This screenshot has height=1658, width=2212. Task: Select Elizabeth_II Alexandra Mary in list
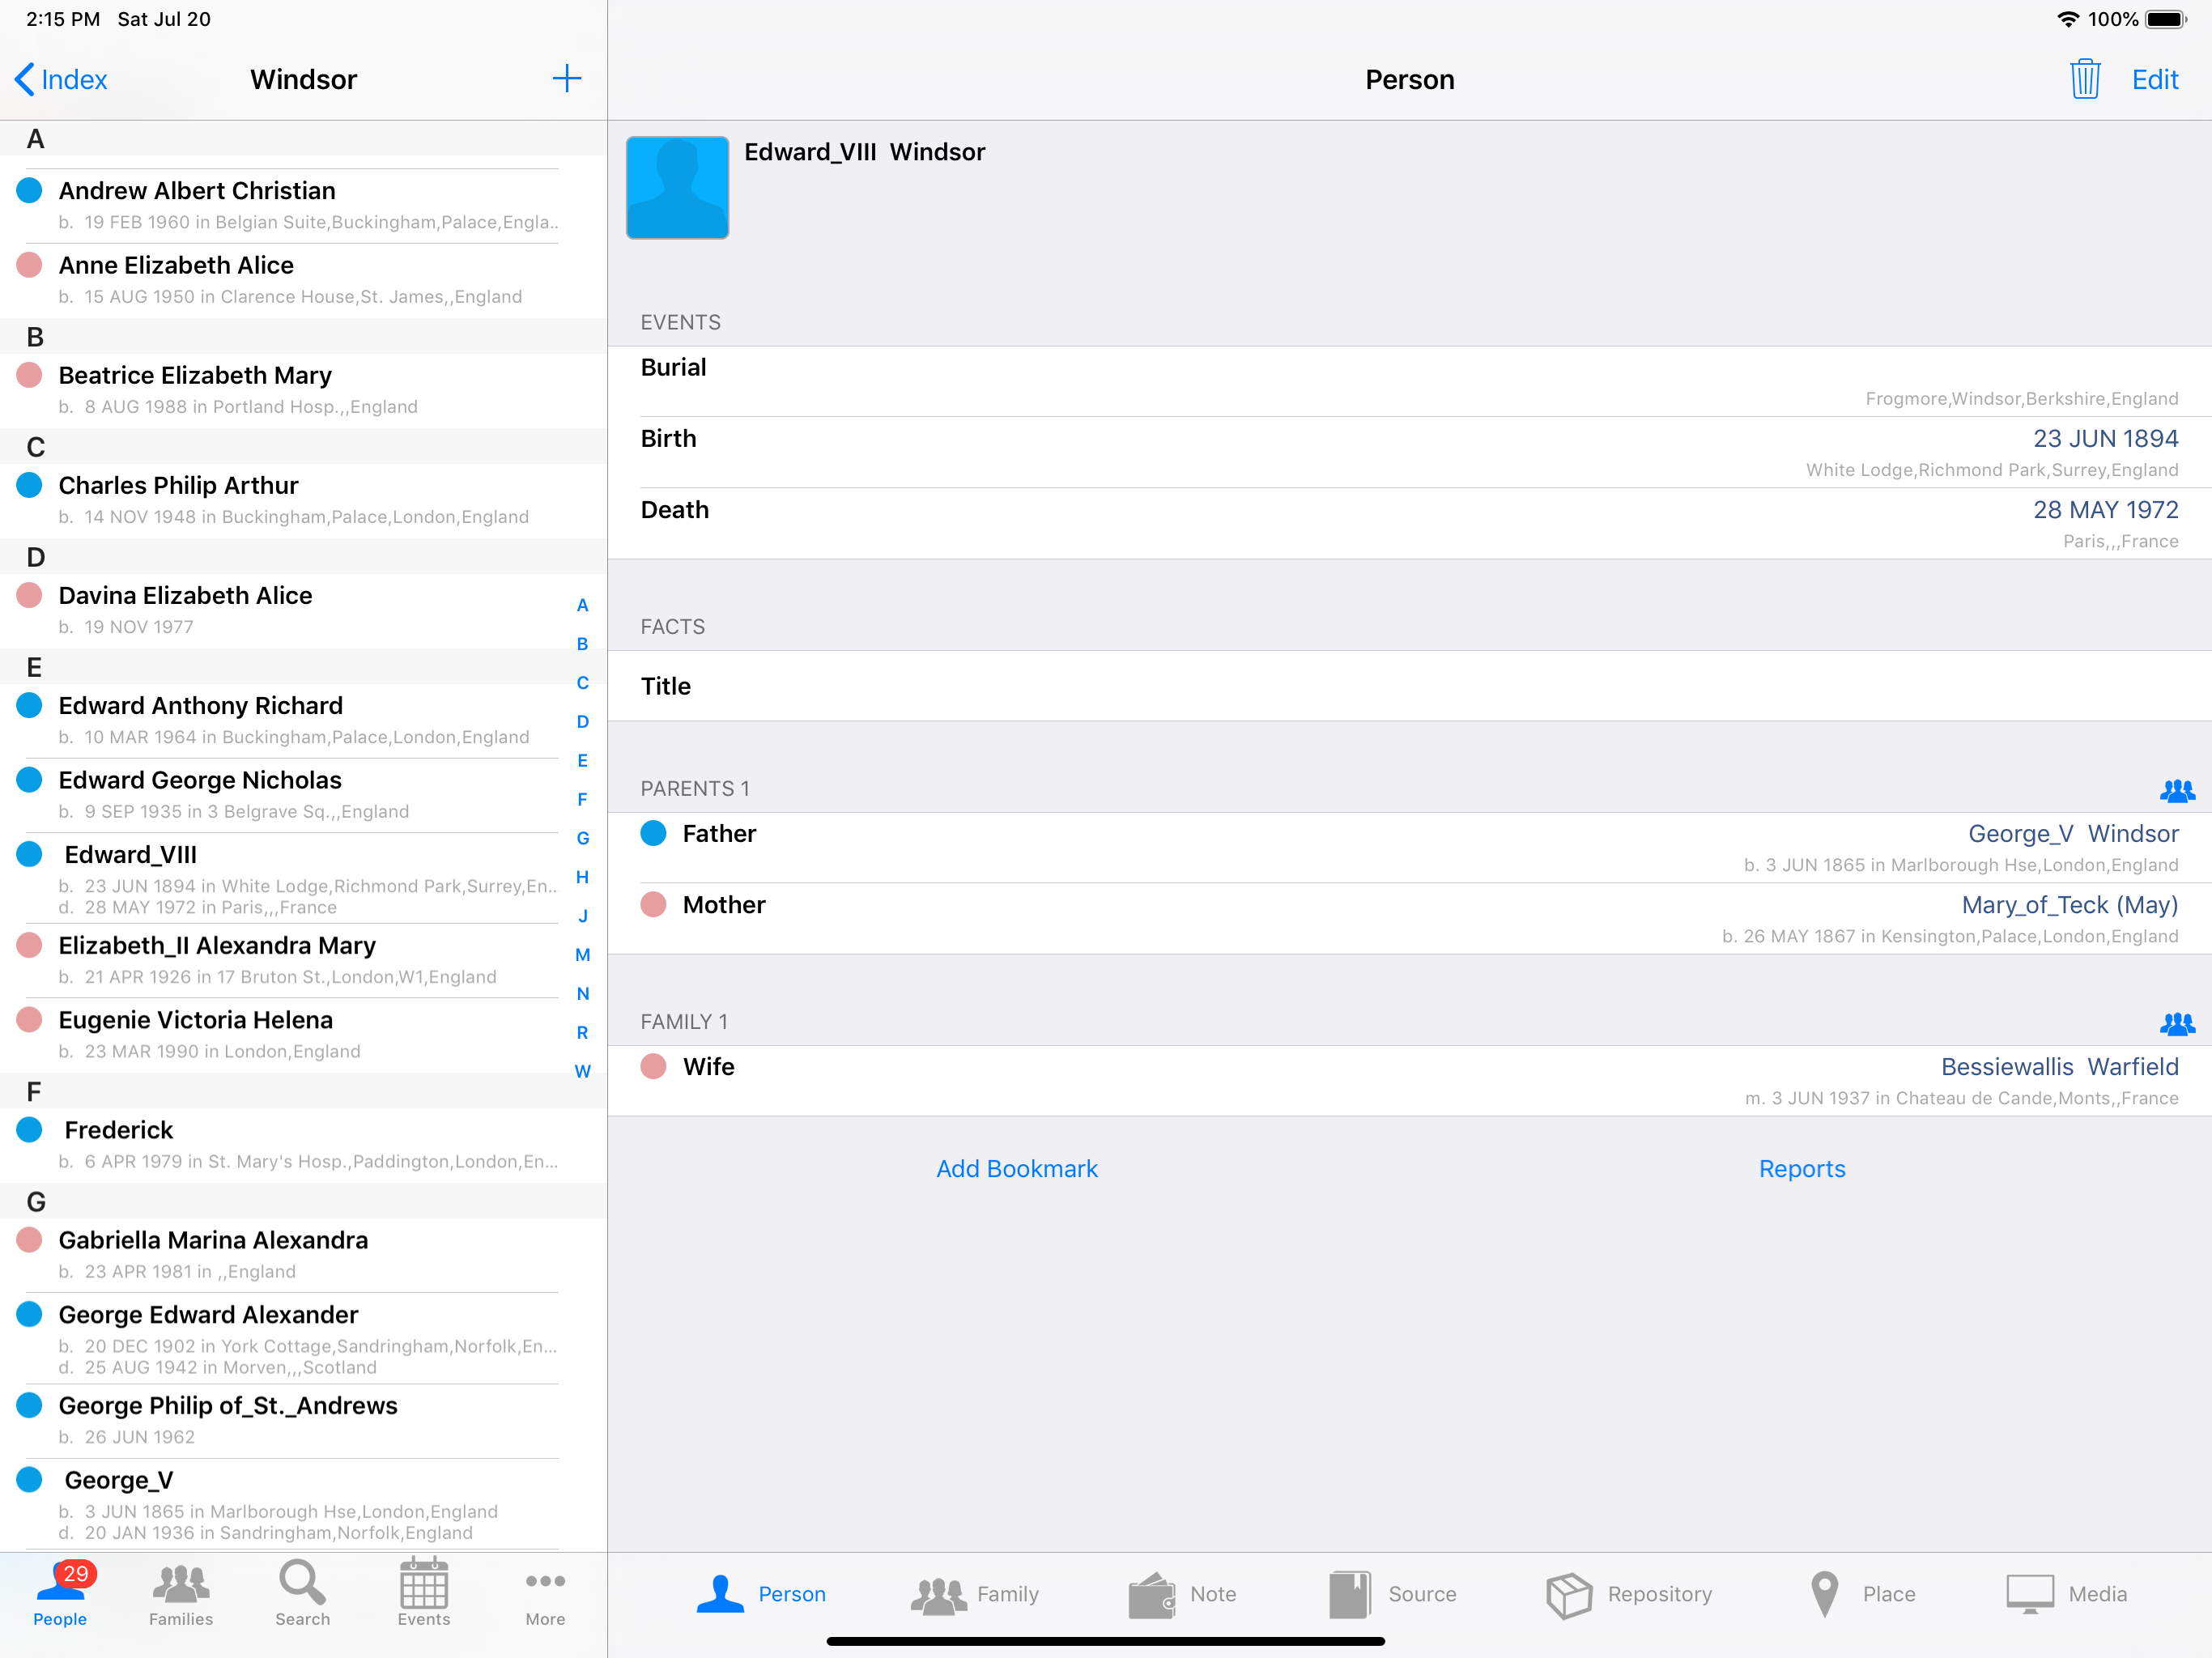click(x=303, y=960)
